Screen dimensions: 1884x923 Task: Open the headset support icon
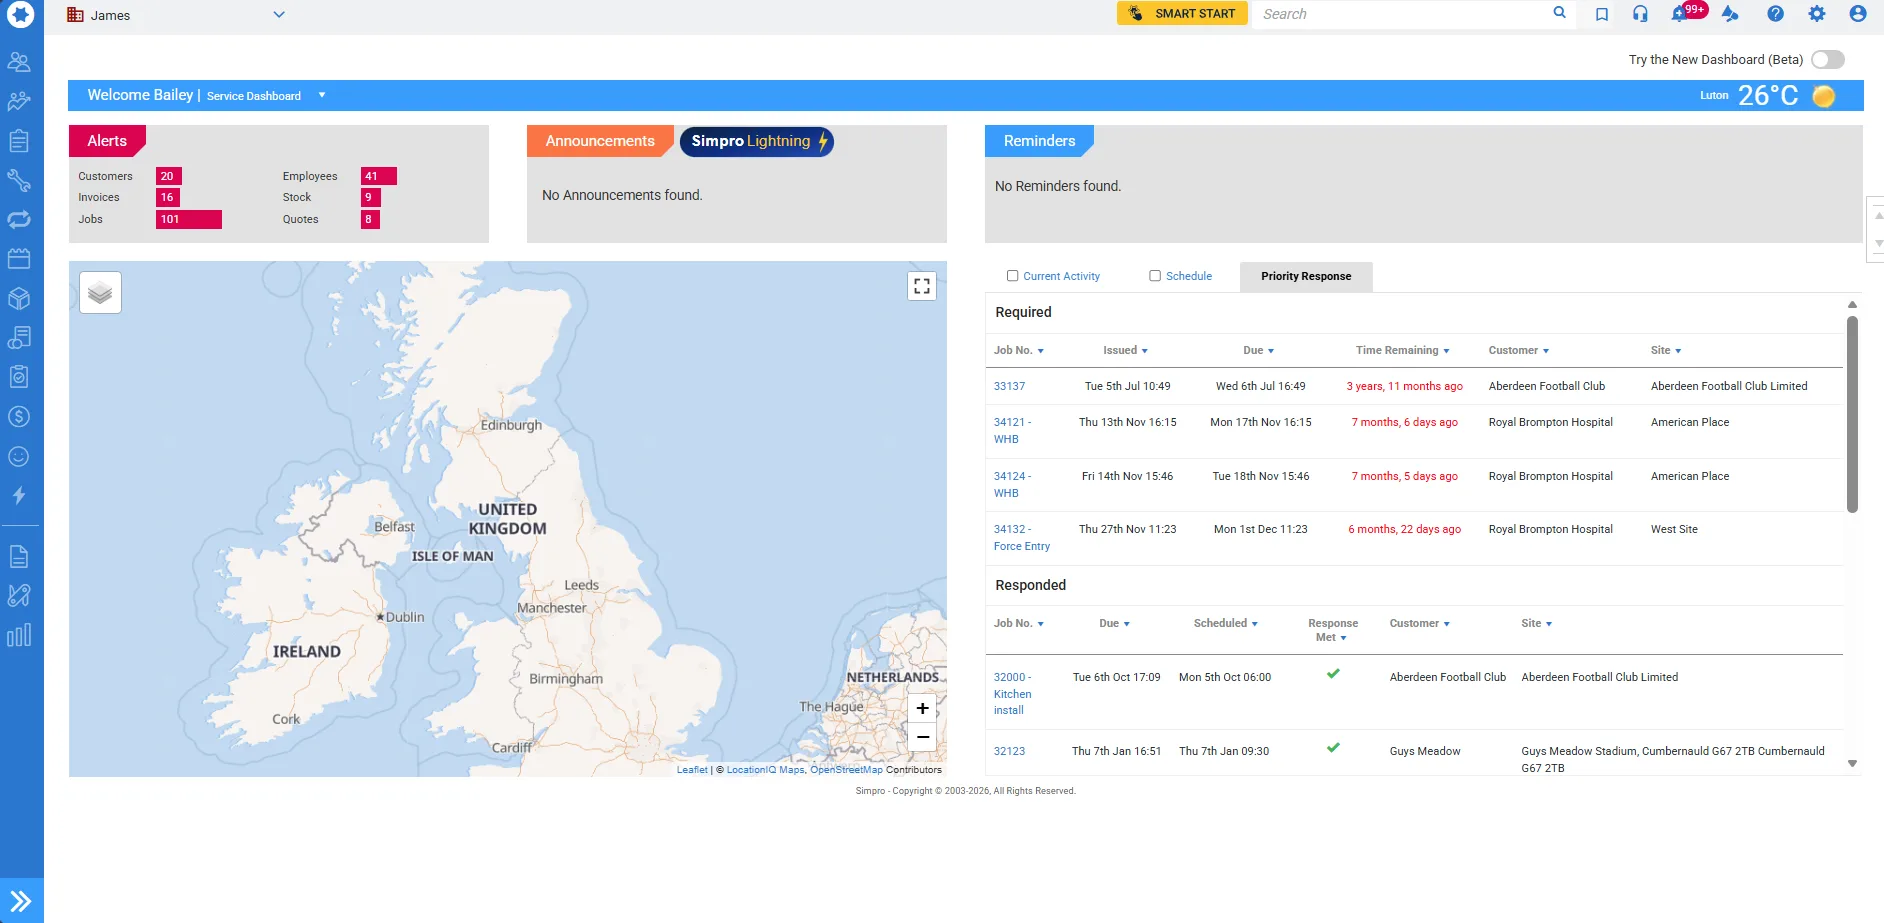click(x=1640, y=14)
